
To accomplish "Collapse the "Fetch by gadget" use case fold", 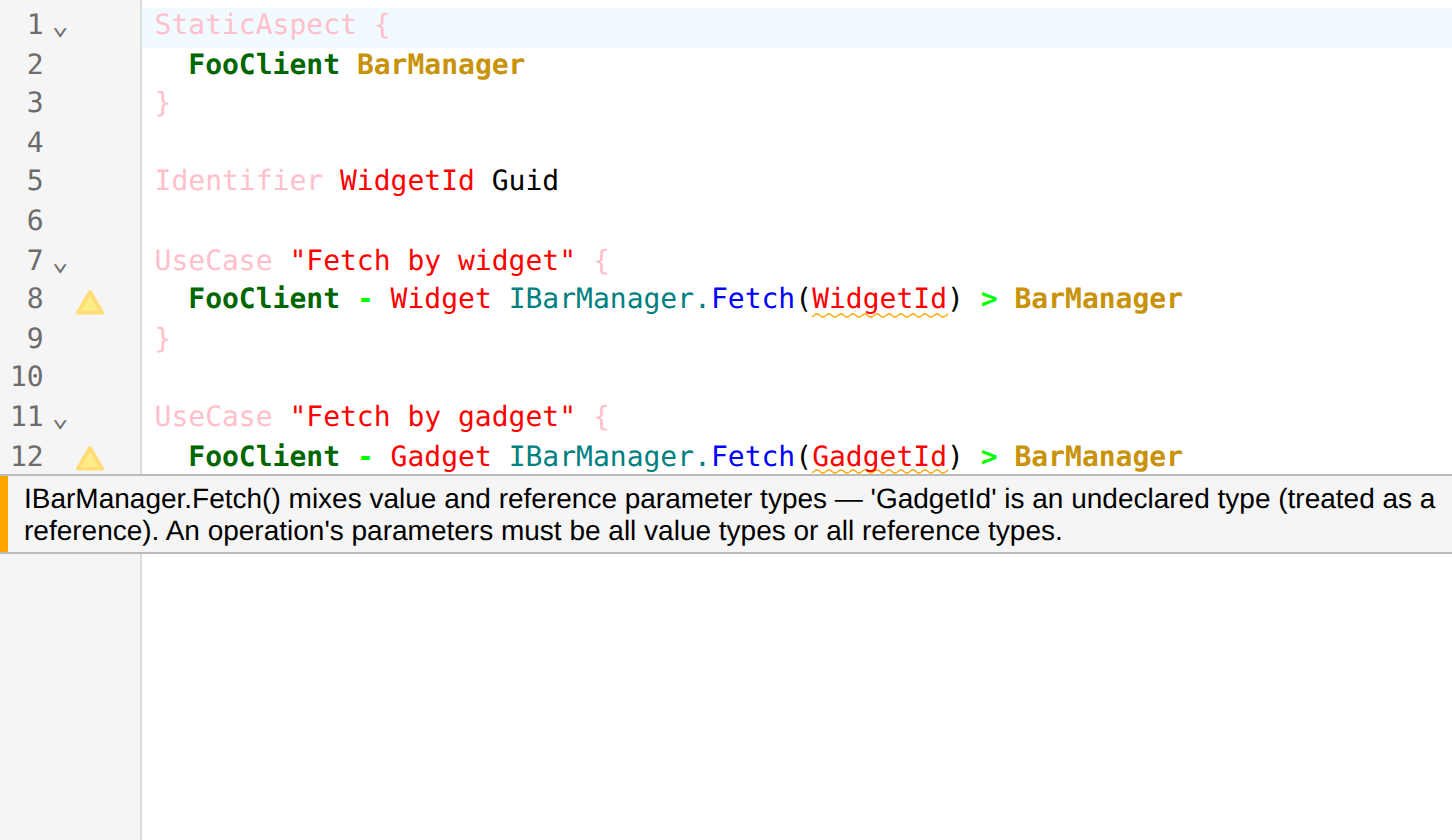I will 60,423.
